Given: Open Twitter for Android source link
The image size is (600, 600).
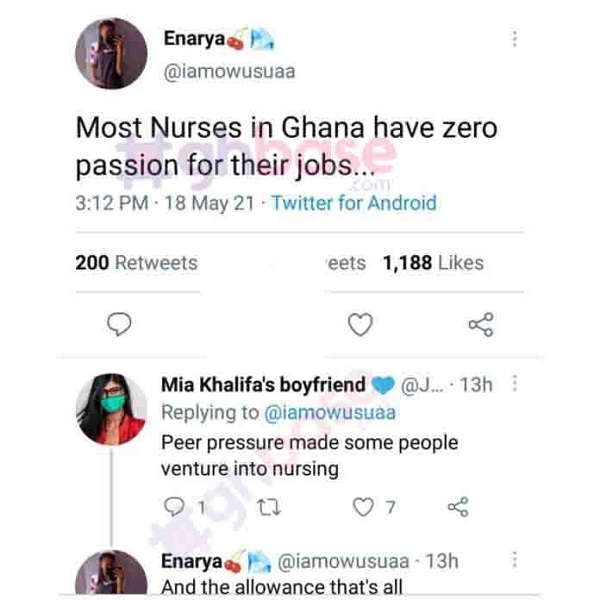Looking at the screenshot, I should pos(354,203).
